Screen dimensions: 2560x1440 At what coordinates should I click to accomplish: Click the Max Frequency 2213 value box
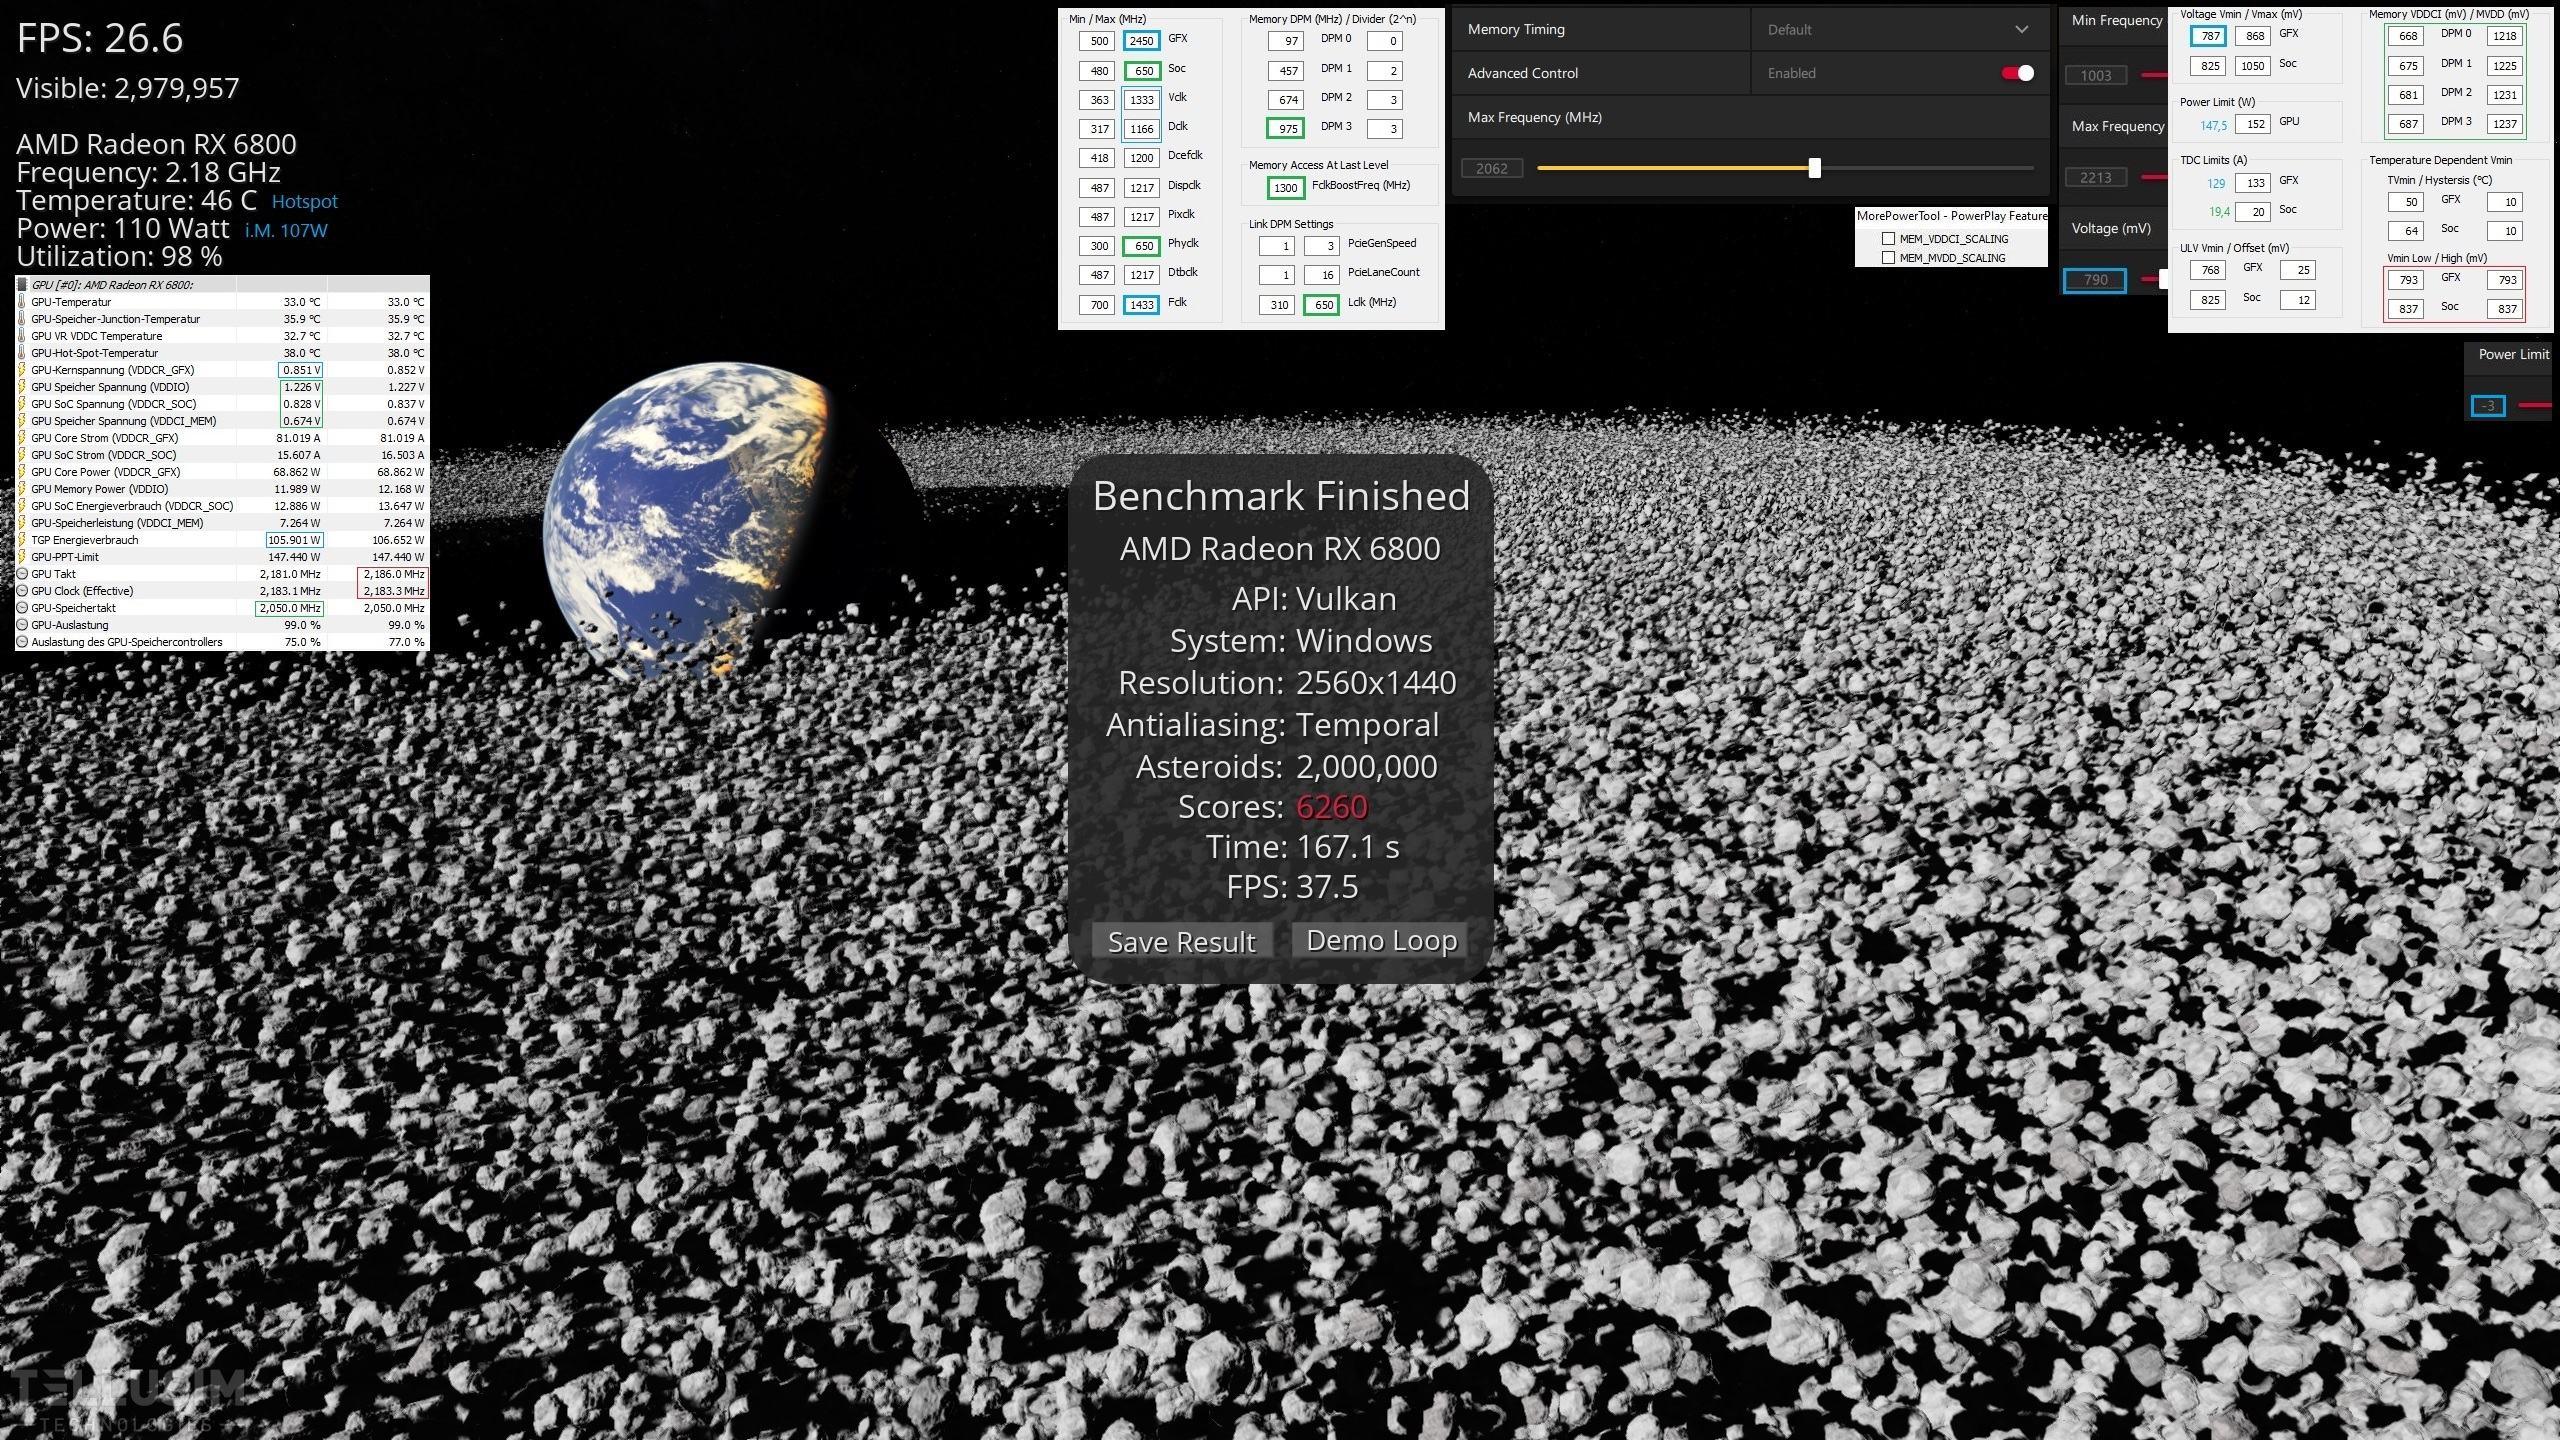point(2095,178)
